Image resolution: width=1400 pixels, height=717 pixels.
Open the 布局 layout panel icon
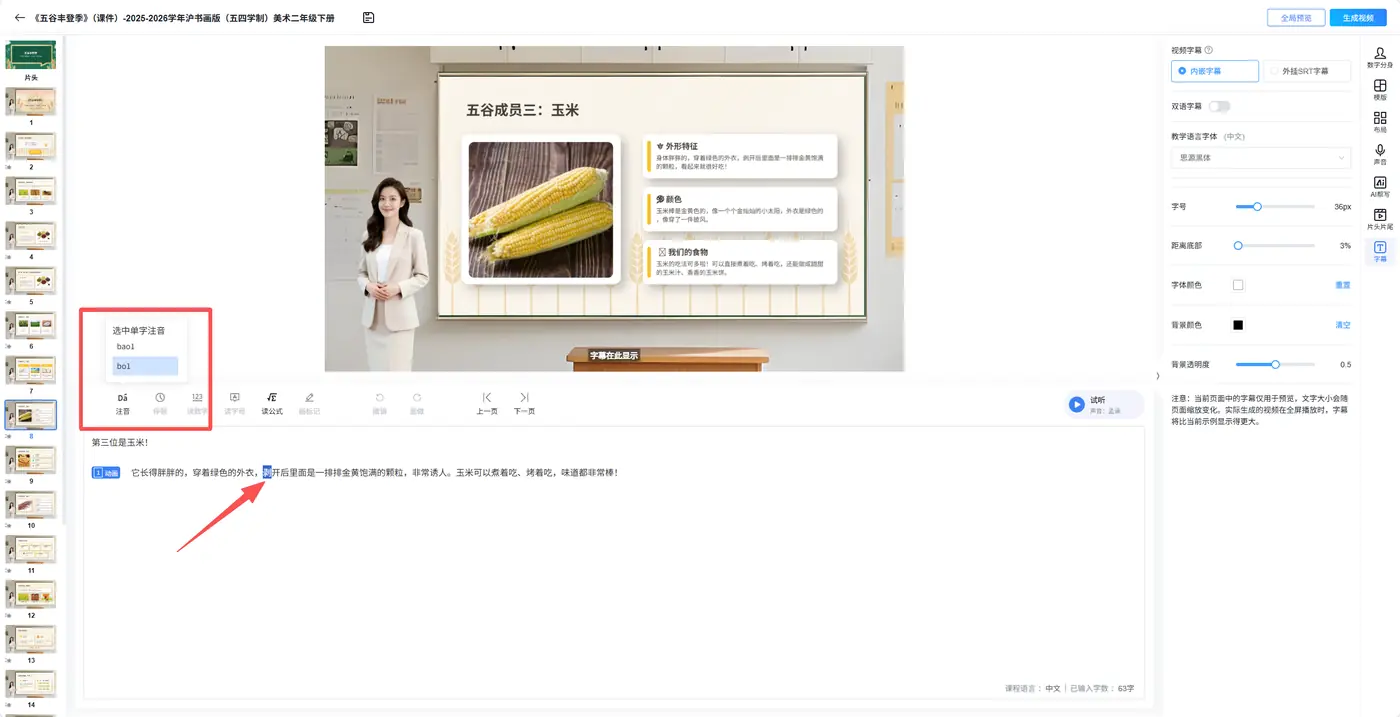[x=1380, y=122]
